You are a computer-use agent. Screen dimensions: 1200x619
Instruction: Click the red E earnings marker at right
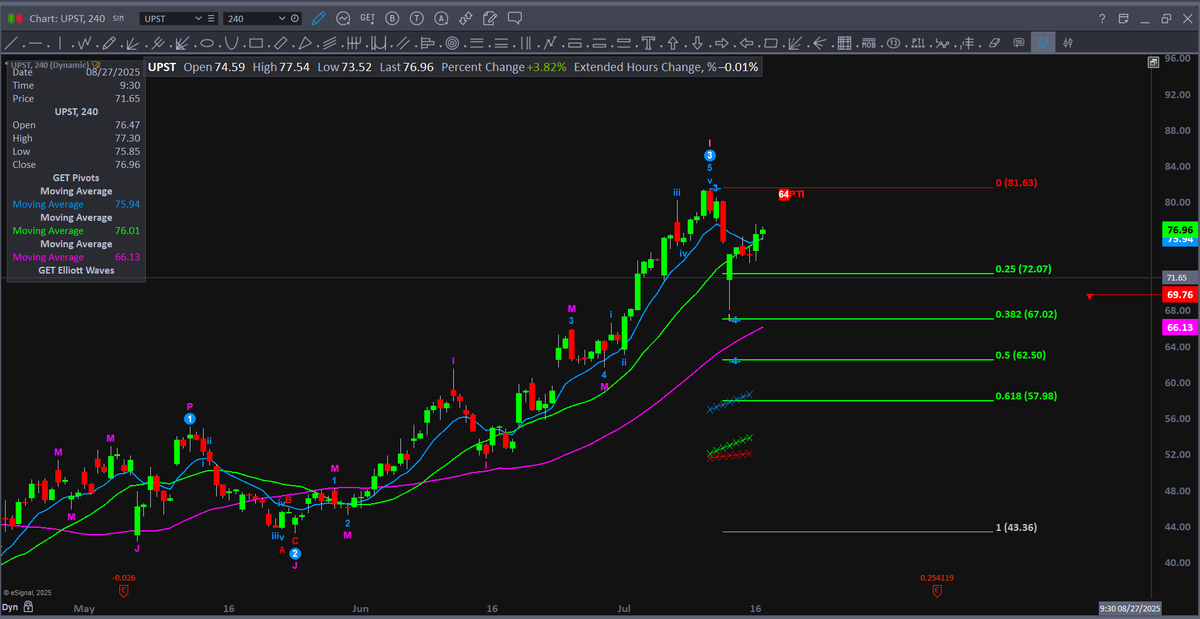937,591
